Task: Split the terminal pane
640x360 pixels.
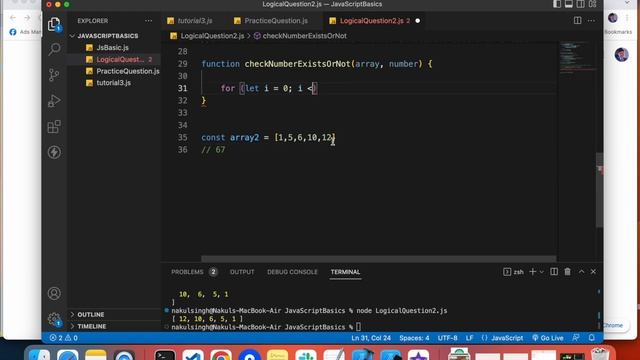Action: click(554, 272)
